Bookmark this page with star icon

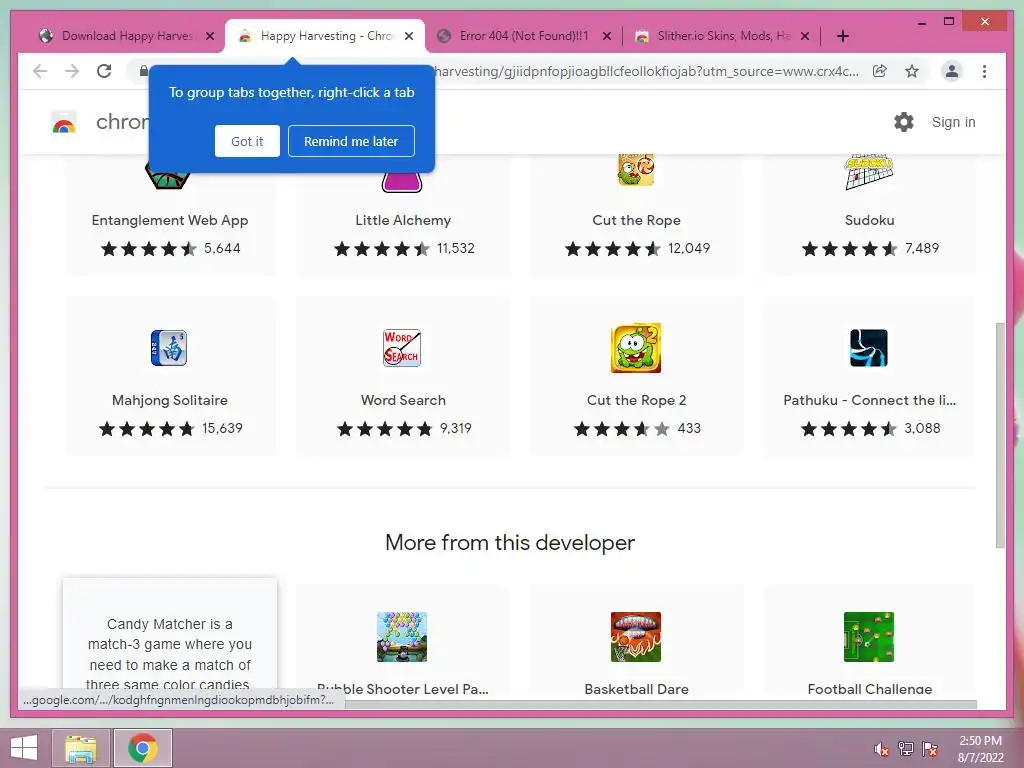pyautogui.click(x=912, y=71)
